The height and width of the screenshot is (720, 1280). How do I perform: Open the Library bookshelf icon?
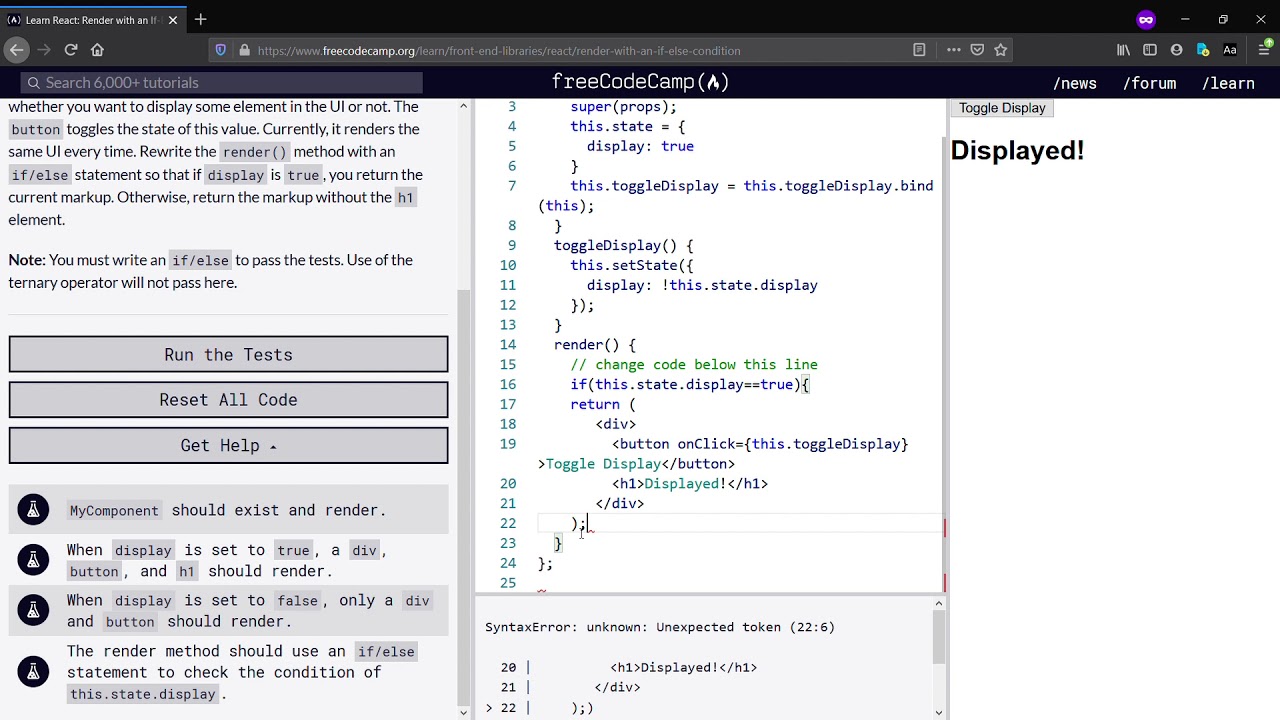click(x=1123, y=50)
